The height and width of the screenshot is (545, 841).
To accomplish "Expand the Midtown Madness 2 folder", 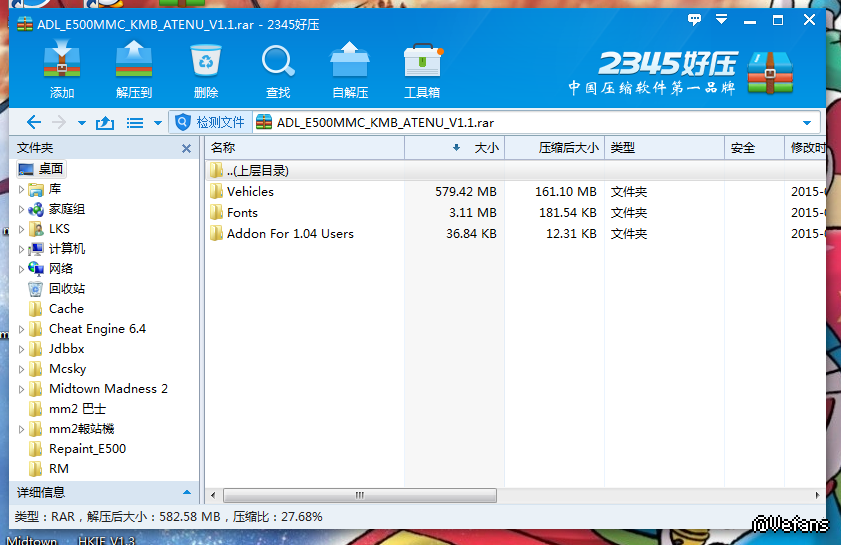I will pos(21,389).
